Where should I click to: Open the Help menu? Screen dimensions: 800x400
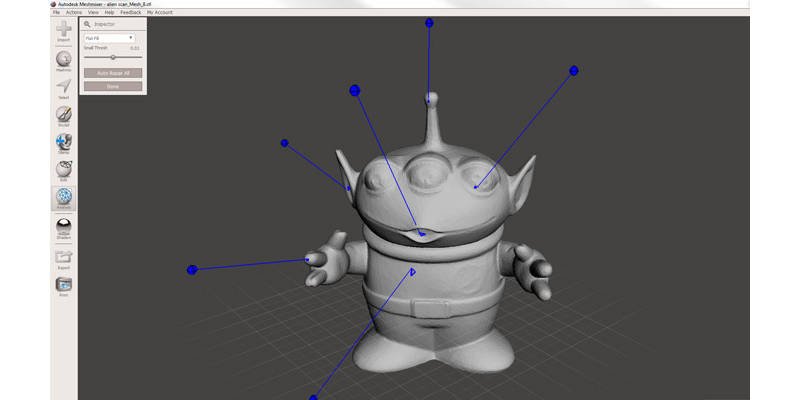click(x=110, y=12)
